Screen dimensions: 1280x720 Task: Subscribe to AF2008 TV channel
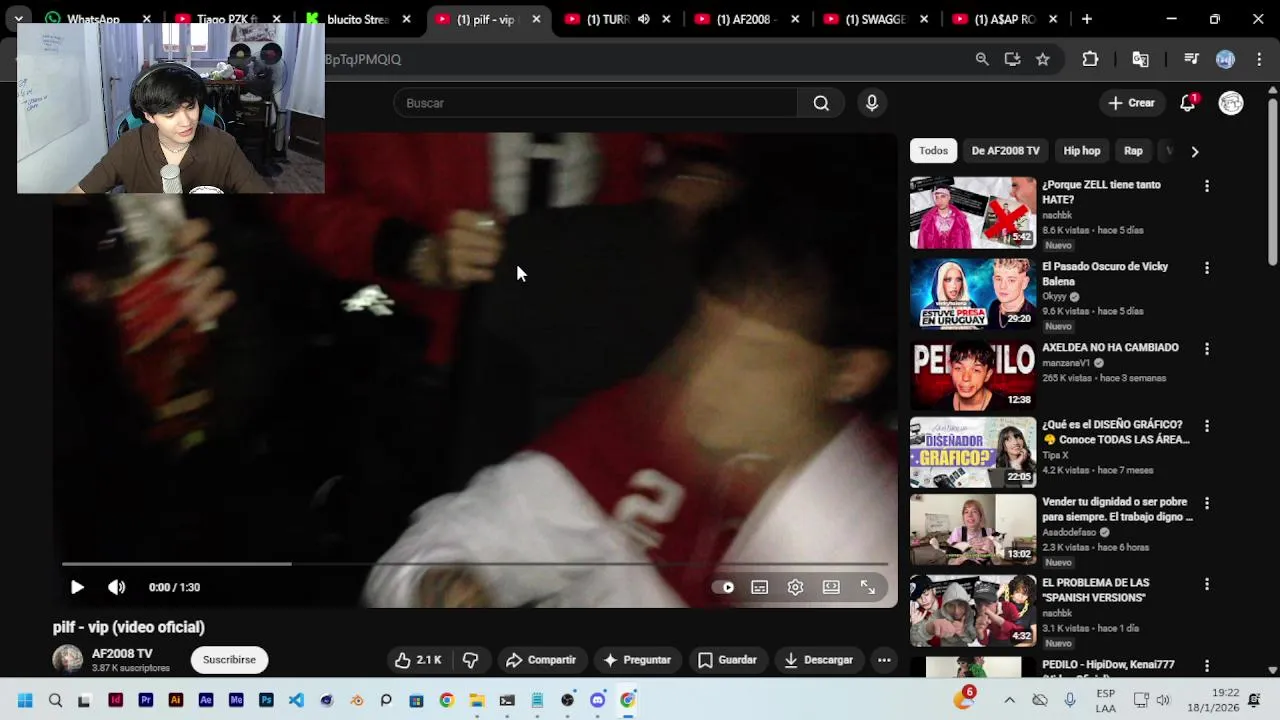[229, 660]
